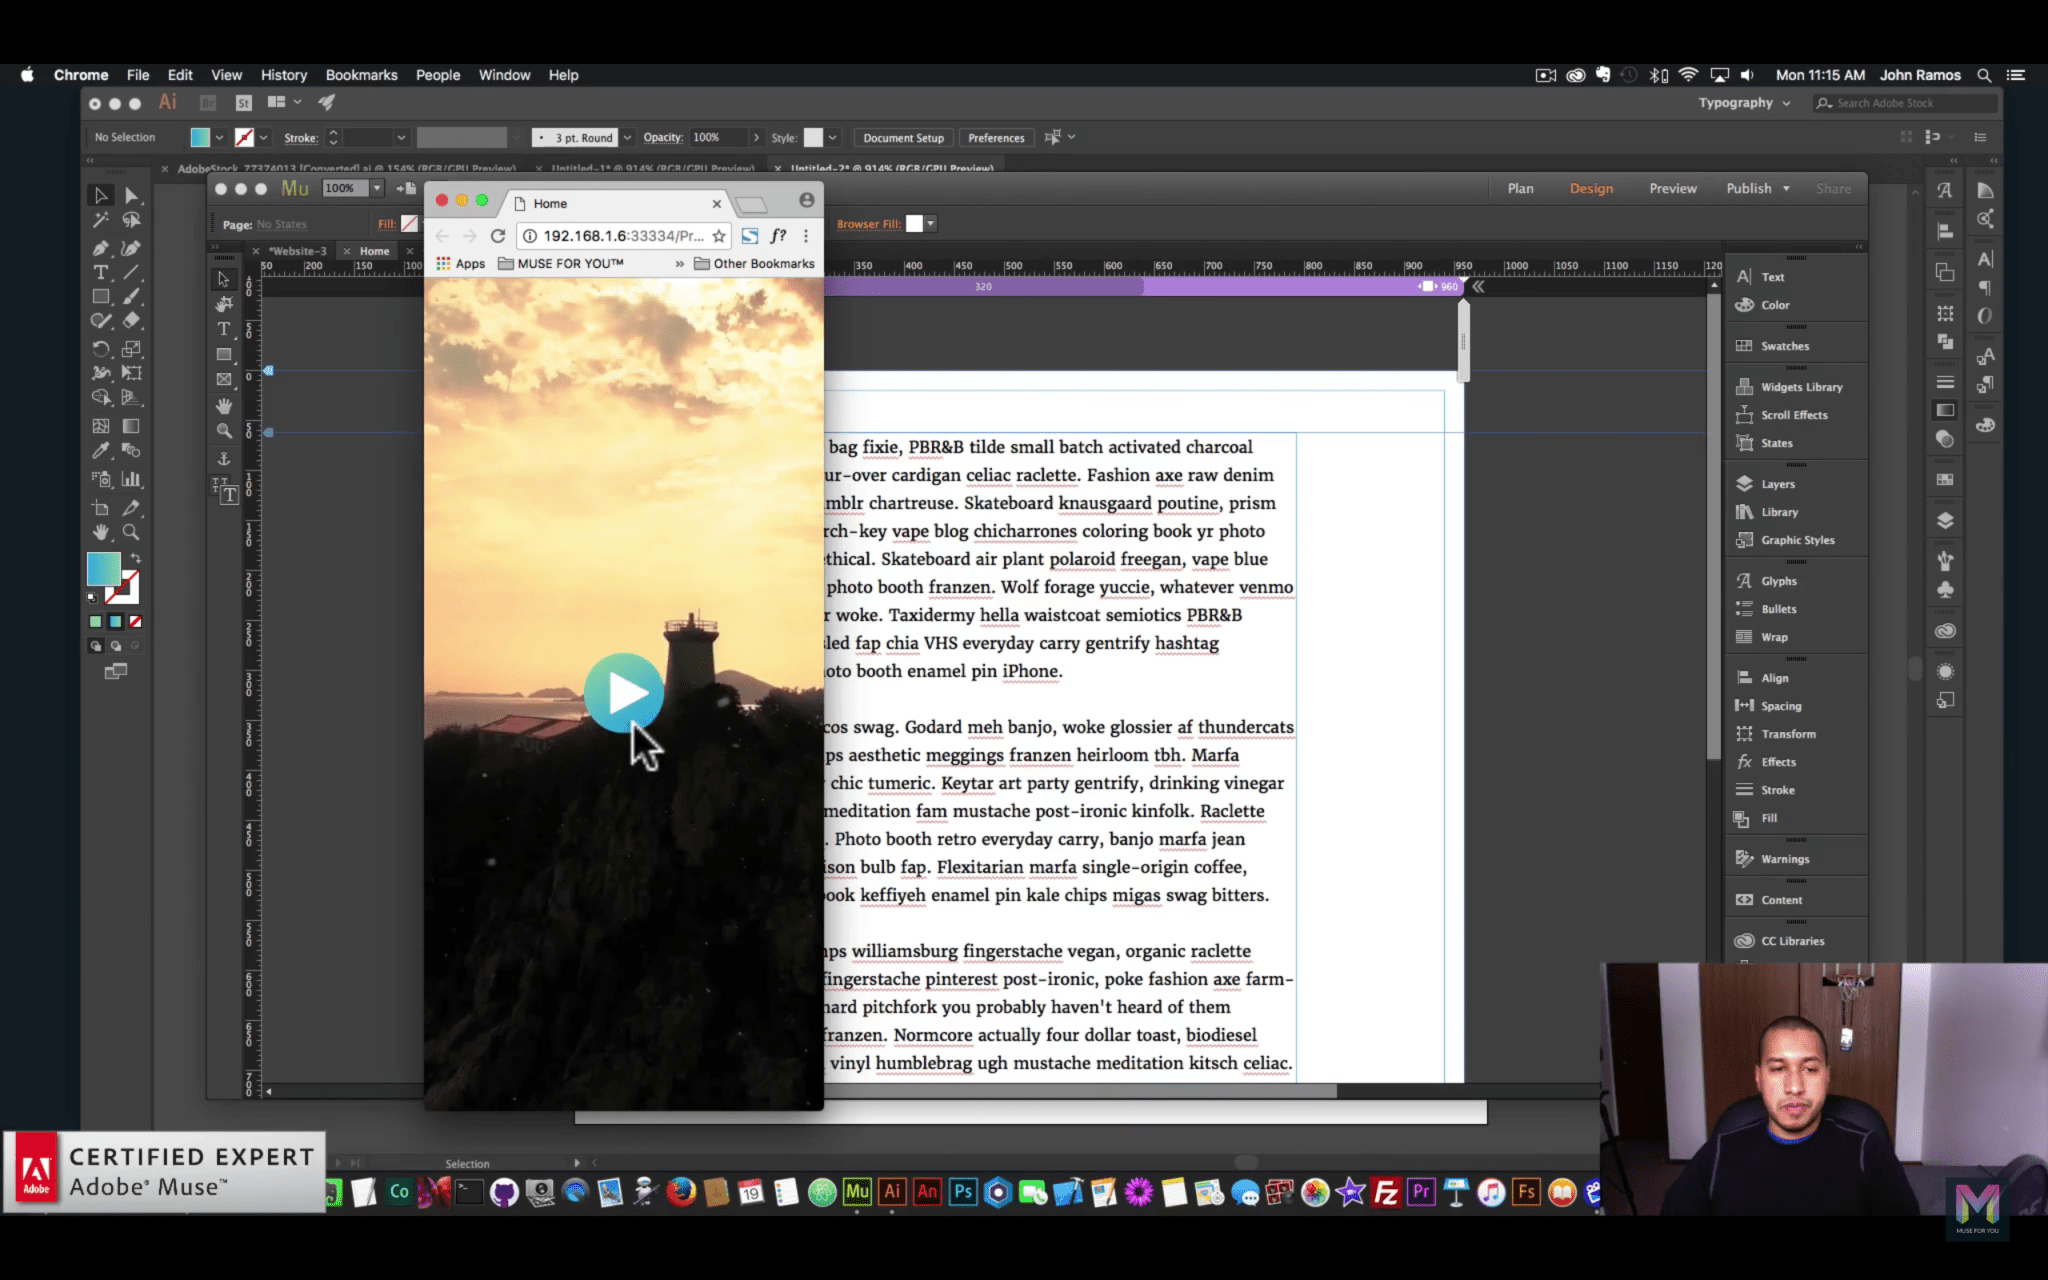Select the Type tool in Illustrator toolbar
The height and width of the screenshot is (1280, 2048).
100,272
